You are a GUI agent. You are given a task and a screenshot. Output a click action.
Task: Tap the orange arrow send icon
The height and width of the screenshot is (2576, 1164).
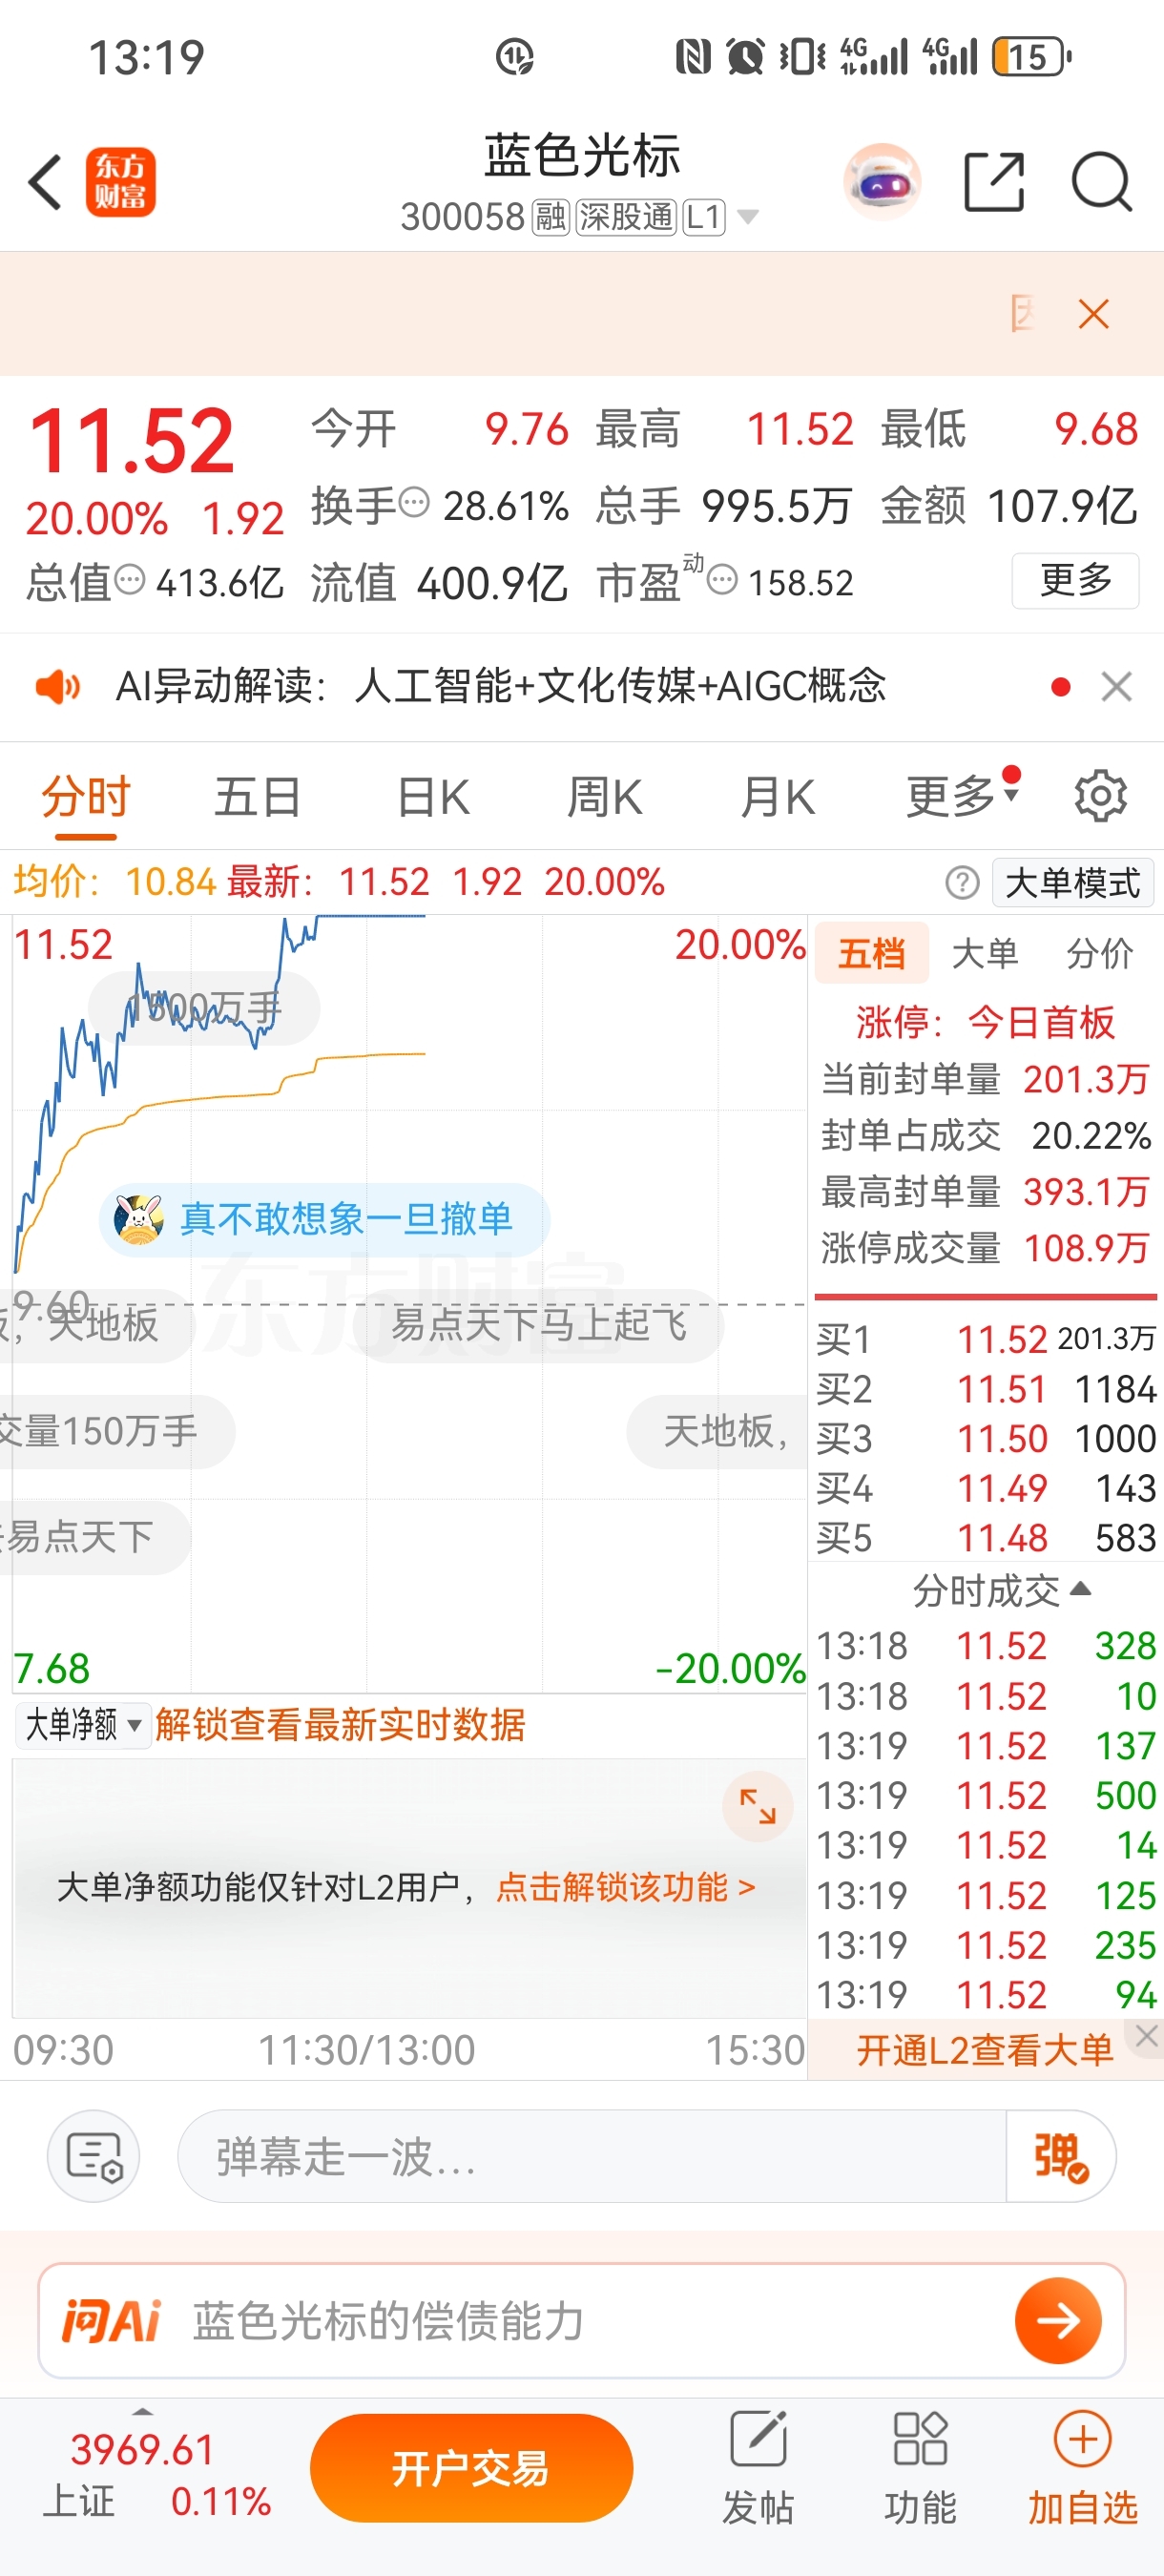pos(1058,2321)
